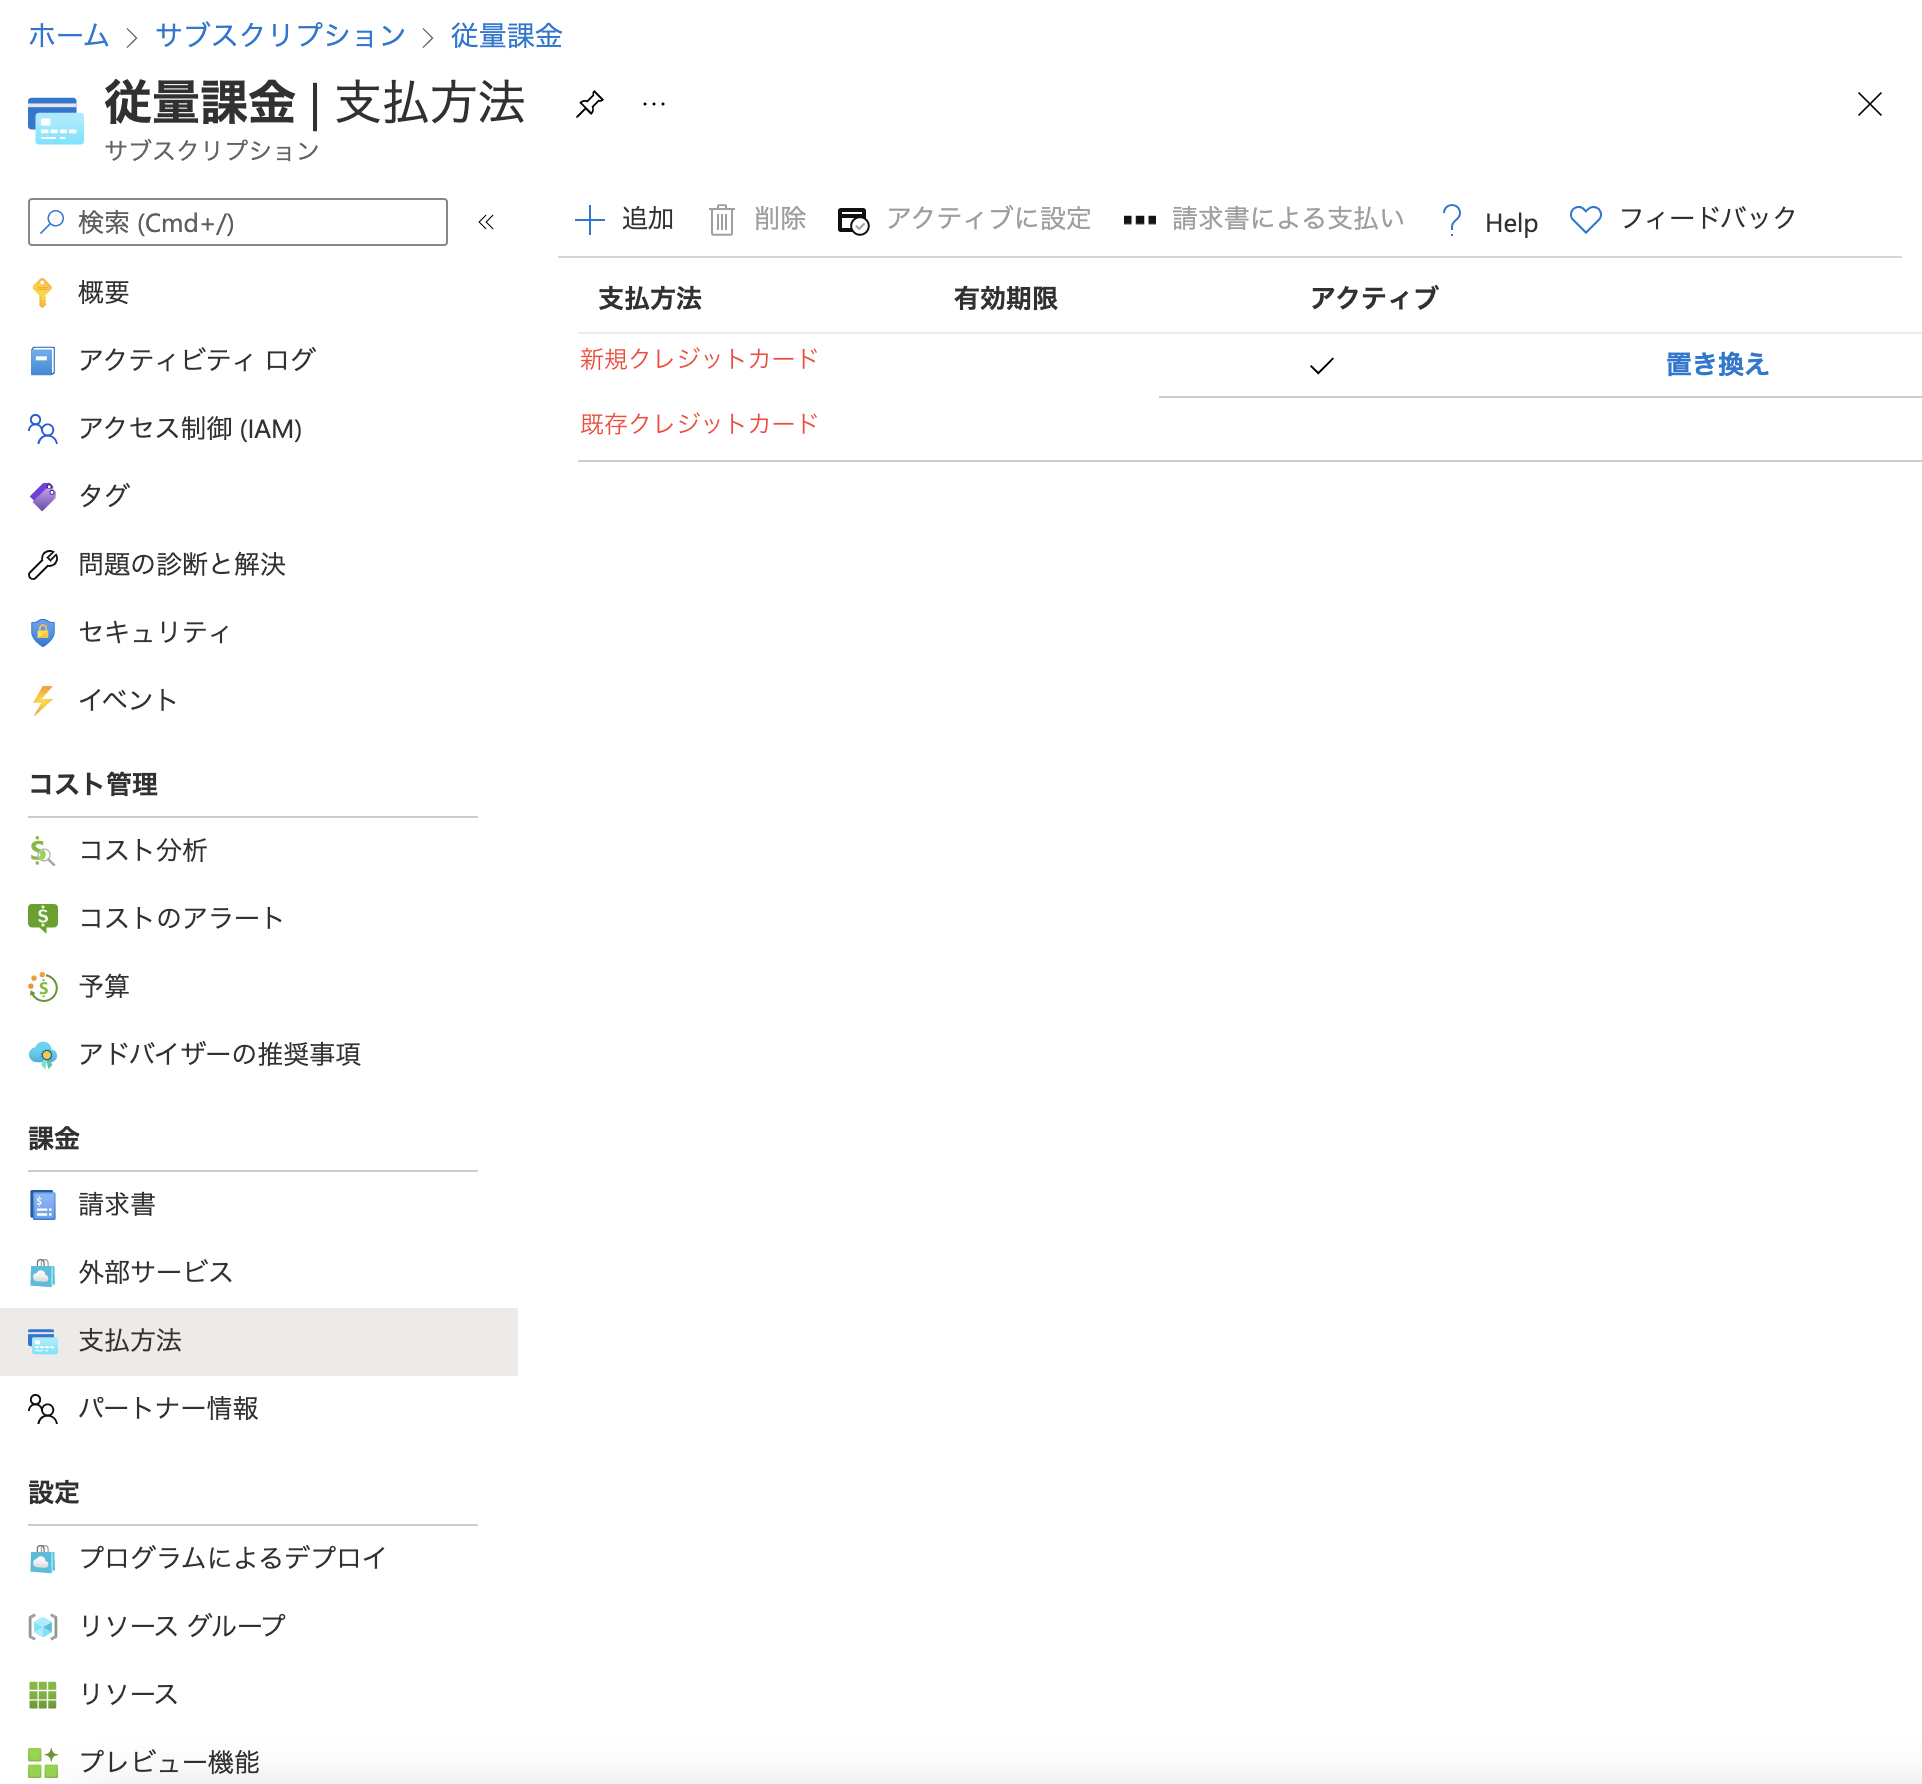
Task: Open 問題の診断と解決
Action: tap(182, 564)
